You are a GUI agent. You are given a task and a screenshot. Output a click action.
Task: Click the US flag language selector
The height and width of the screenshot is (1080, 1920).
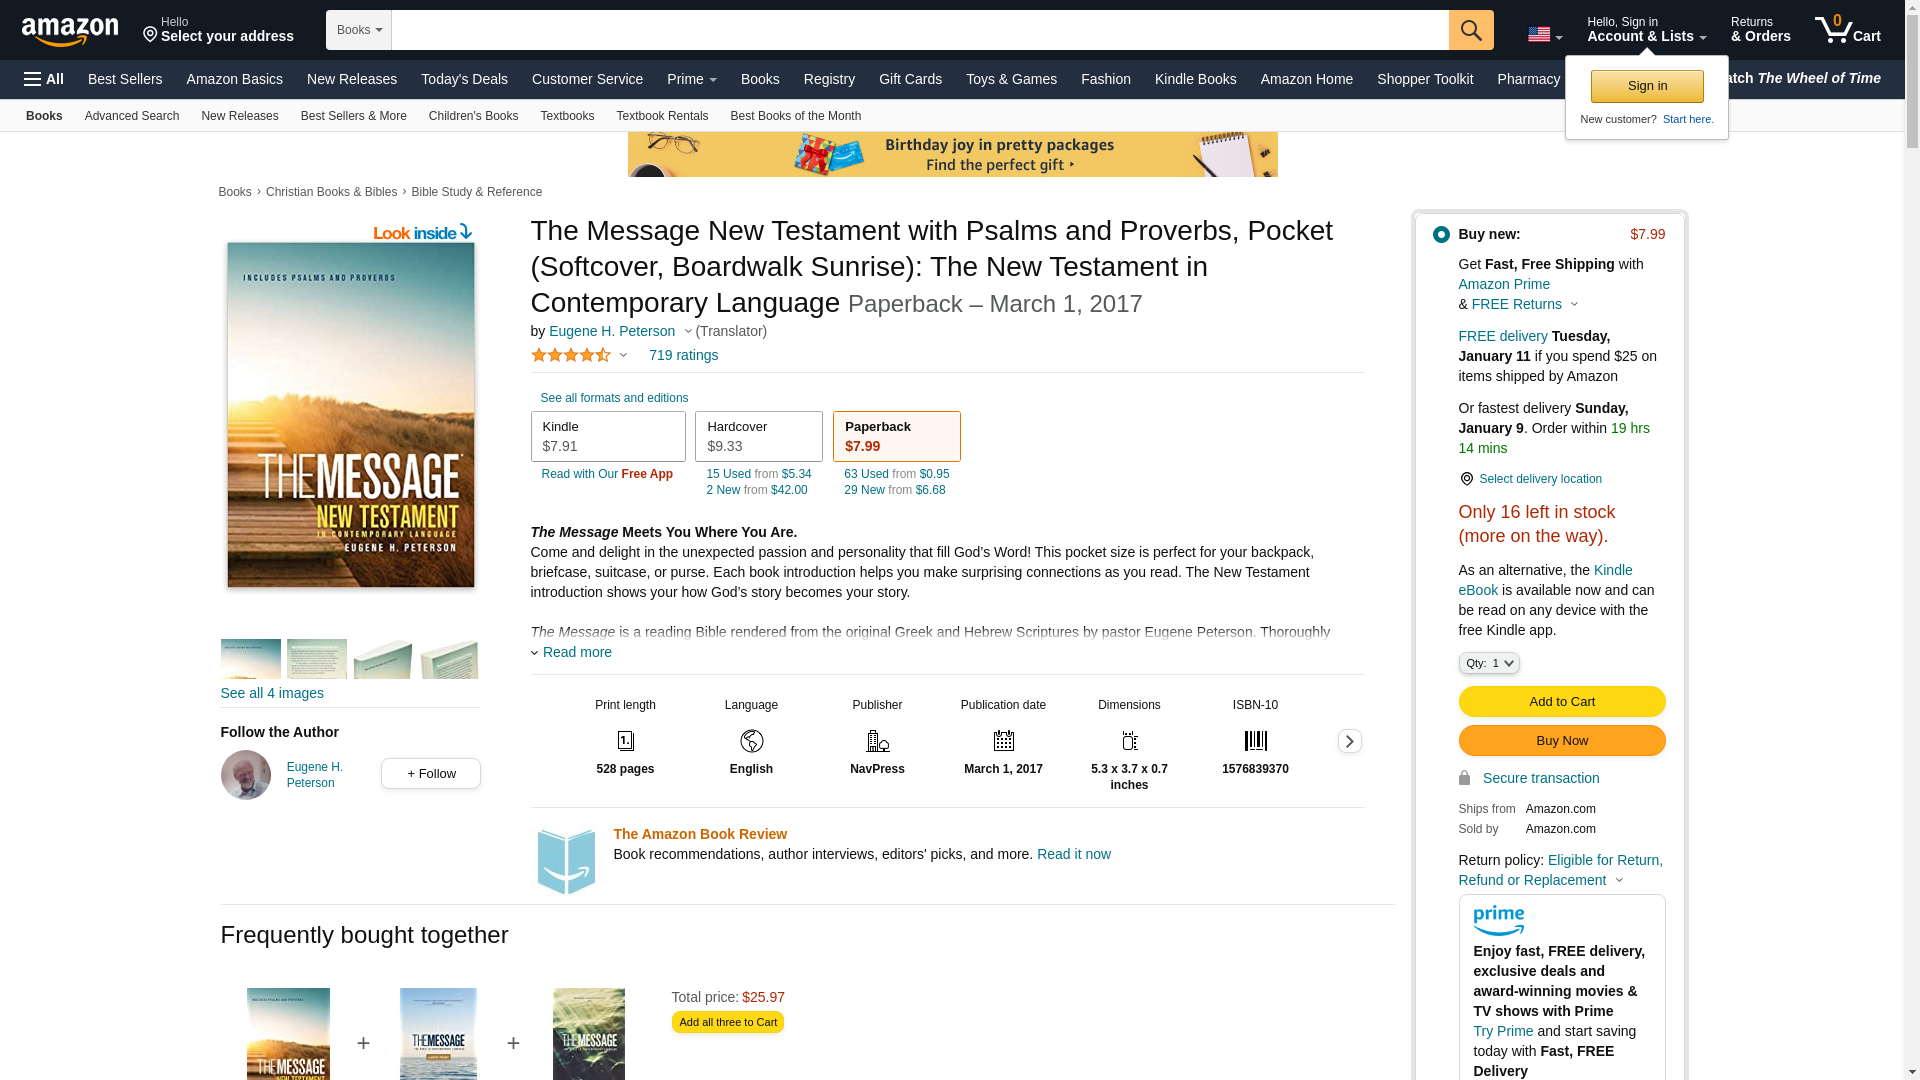tap(1544, 35)
